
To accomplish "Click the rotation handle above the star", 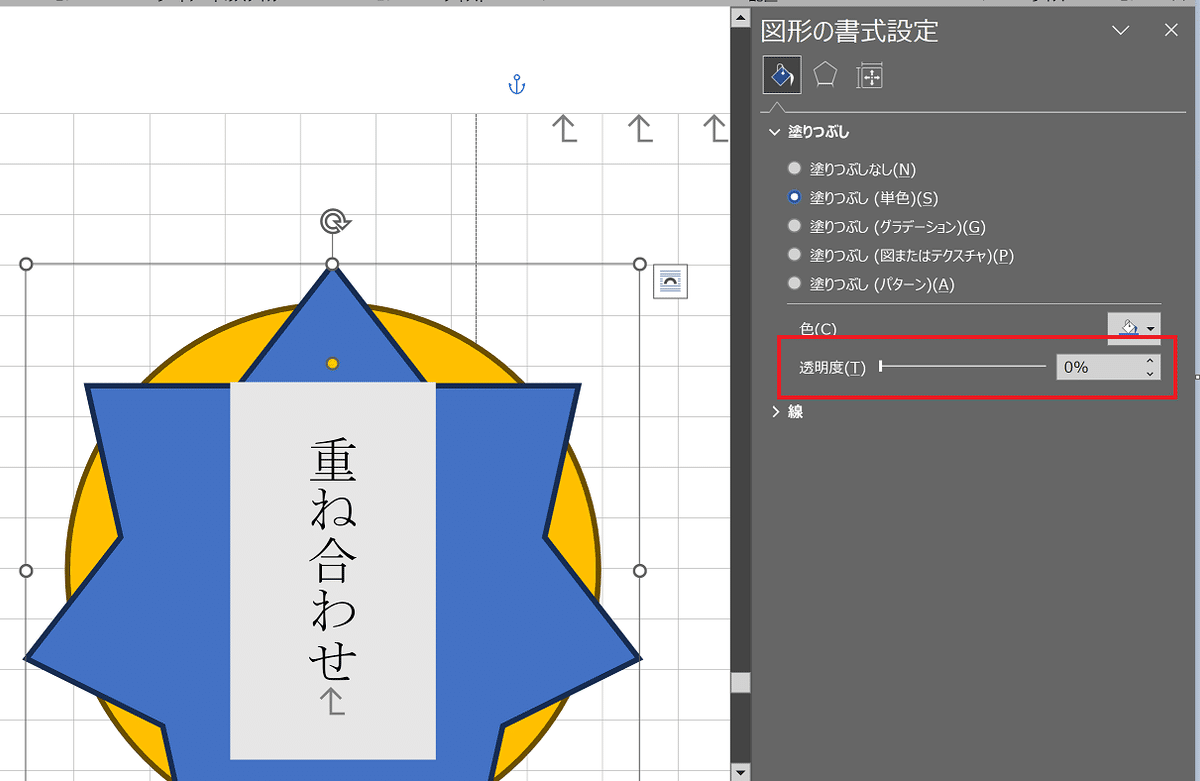I will (333, 221).
